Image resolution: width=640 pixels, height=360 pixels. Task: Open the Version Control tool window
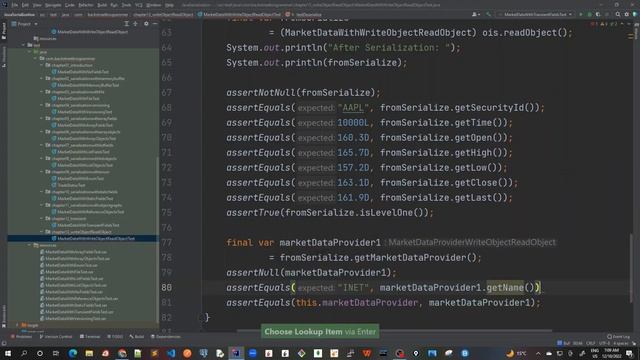click(x=56, y=337)
